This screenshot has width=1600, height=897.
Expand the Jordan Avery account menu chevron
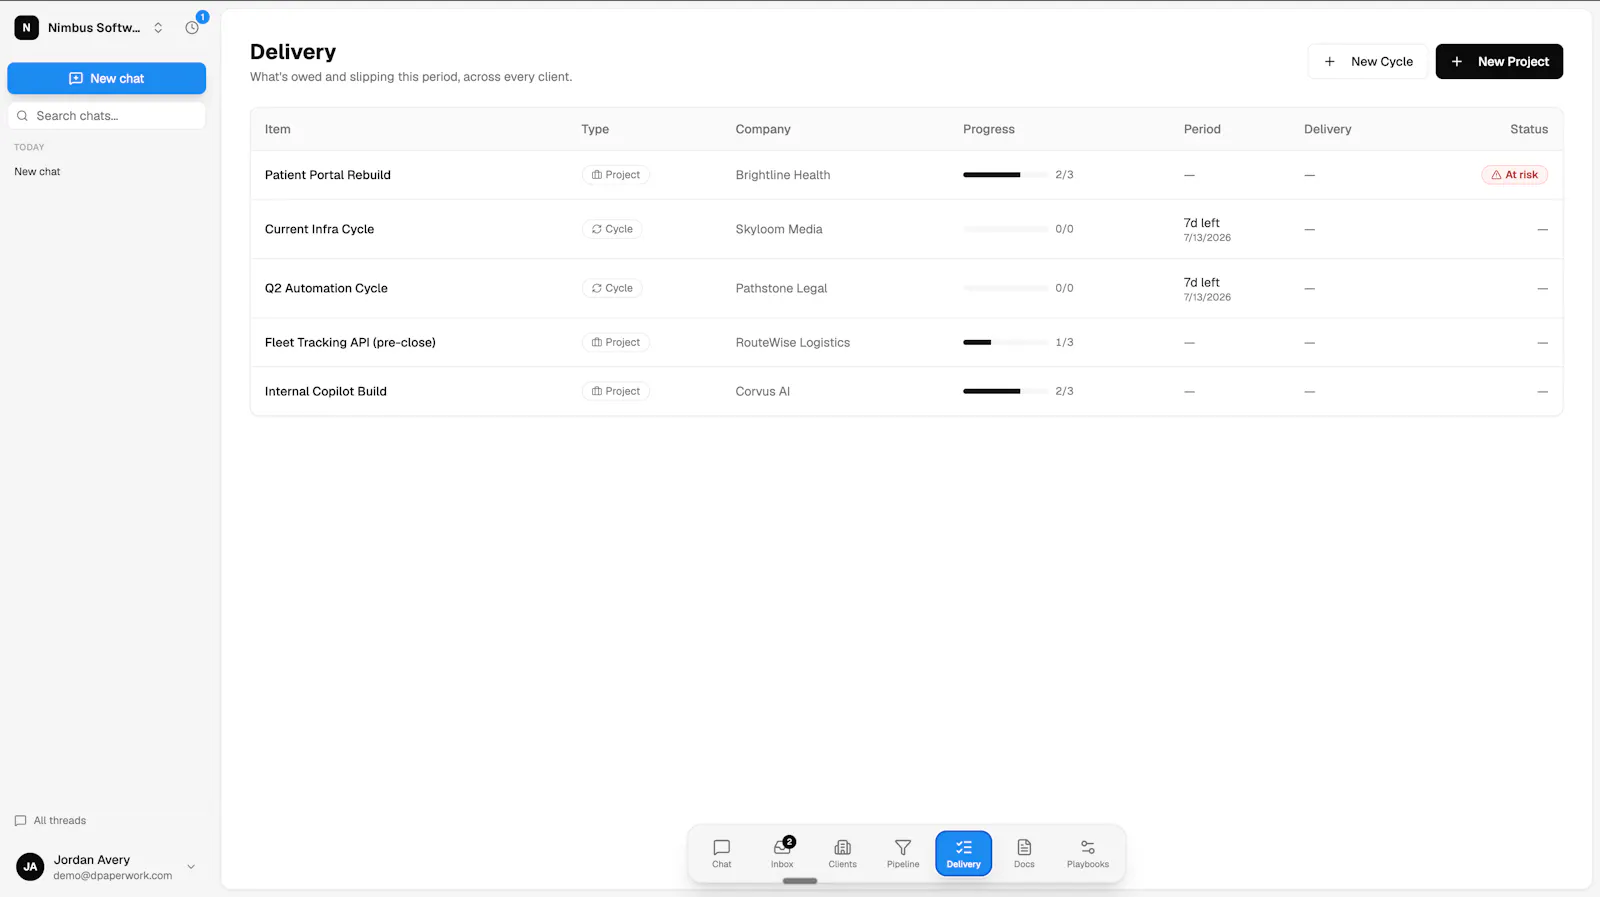(191, 867)
